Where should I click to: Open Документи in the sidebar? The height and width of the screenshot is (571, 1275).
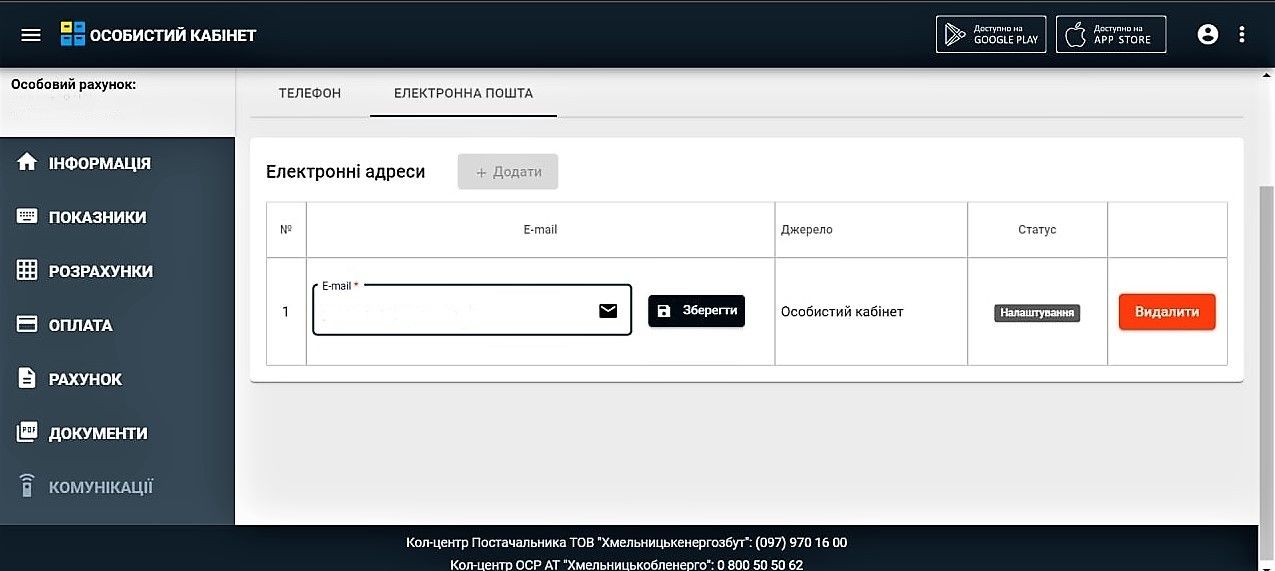coord(97,433)
